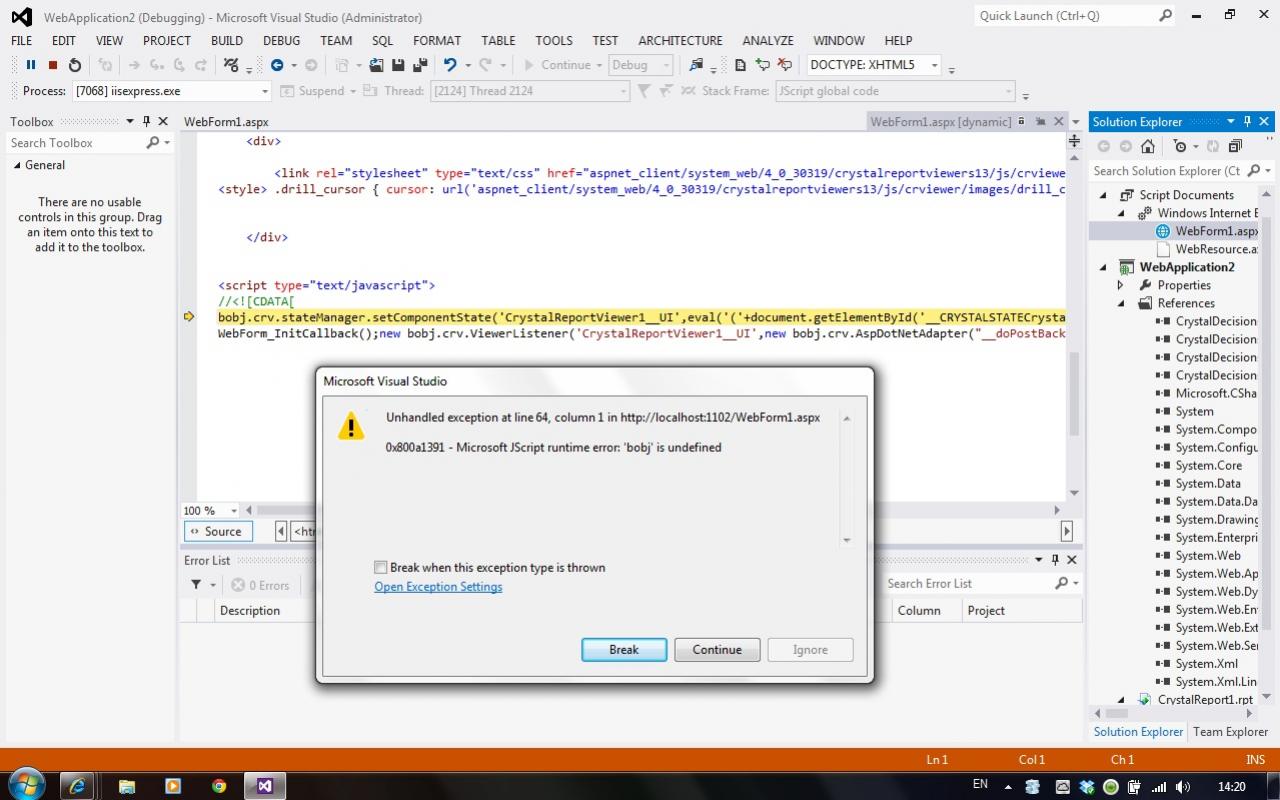
Task: Stop debugging using the red square
Action: tap(53, 65)
